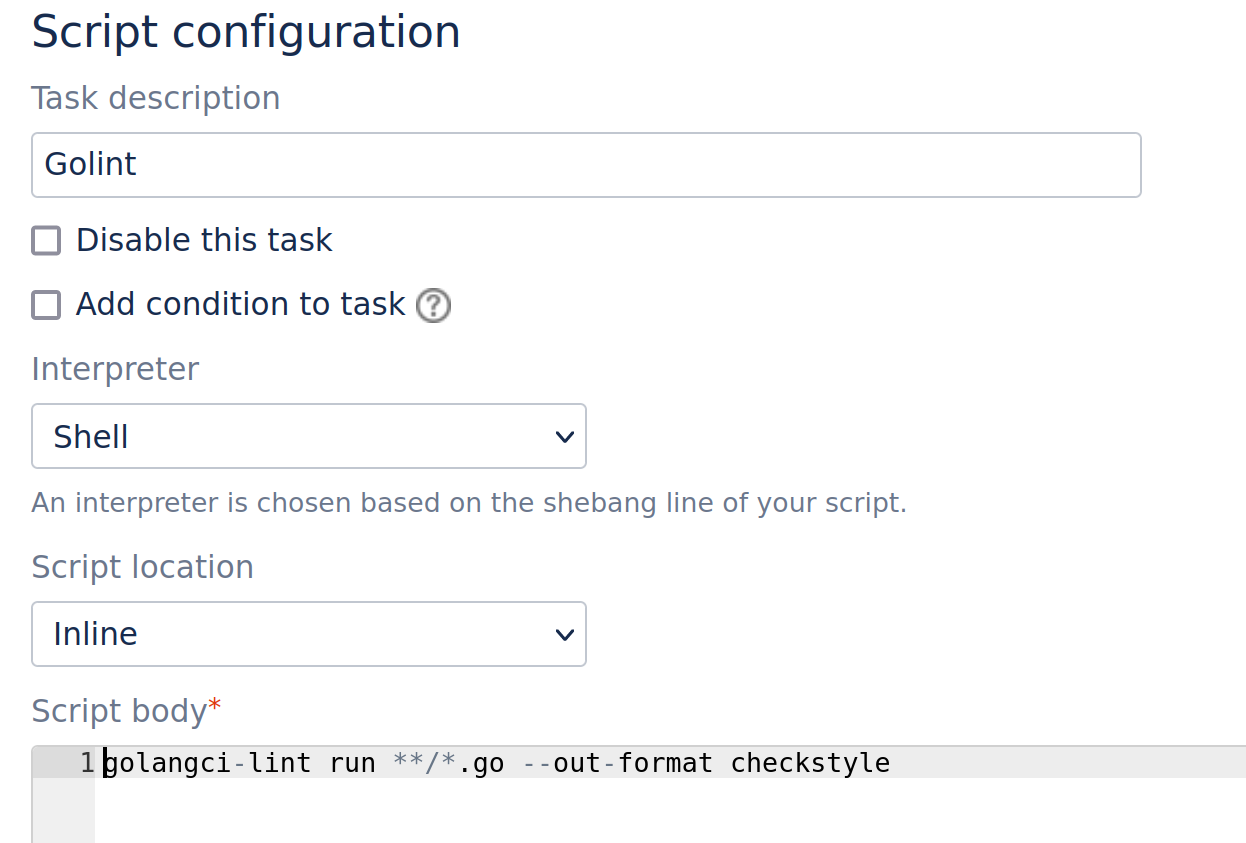Enable the Add condition to task checkbox
The height and width of the screenshot is (843, 1246).
[x=46, y=305]
